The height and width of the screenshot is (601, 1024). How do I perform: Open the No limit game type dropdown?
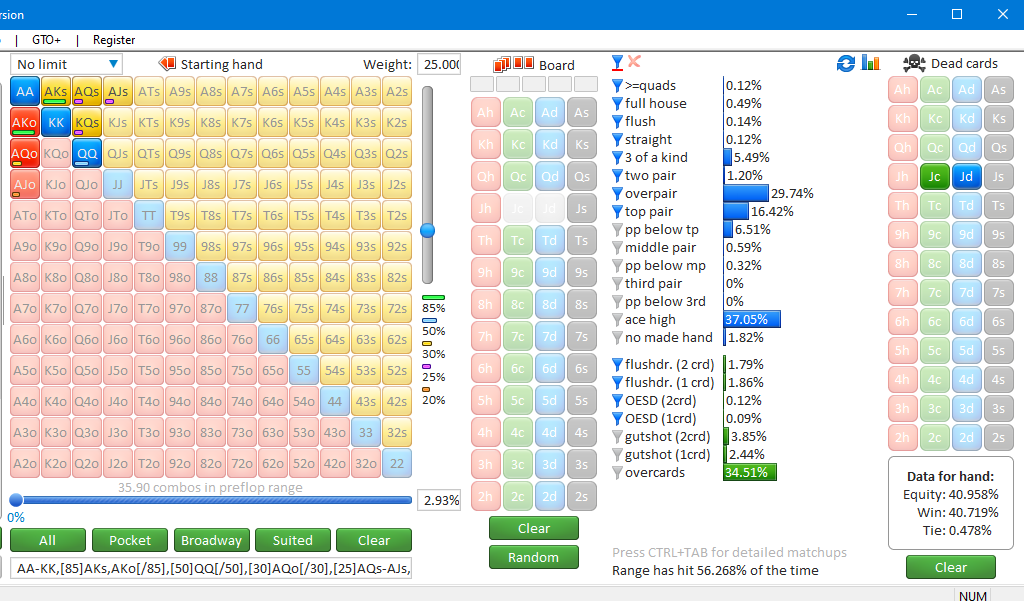pyautogui.click(x=66, y=64)
